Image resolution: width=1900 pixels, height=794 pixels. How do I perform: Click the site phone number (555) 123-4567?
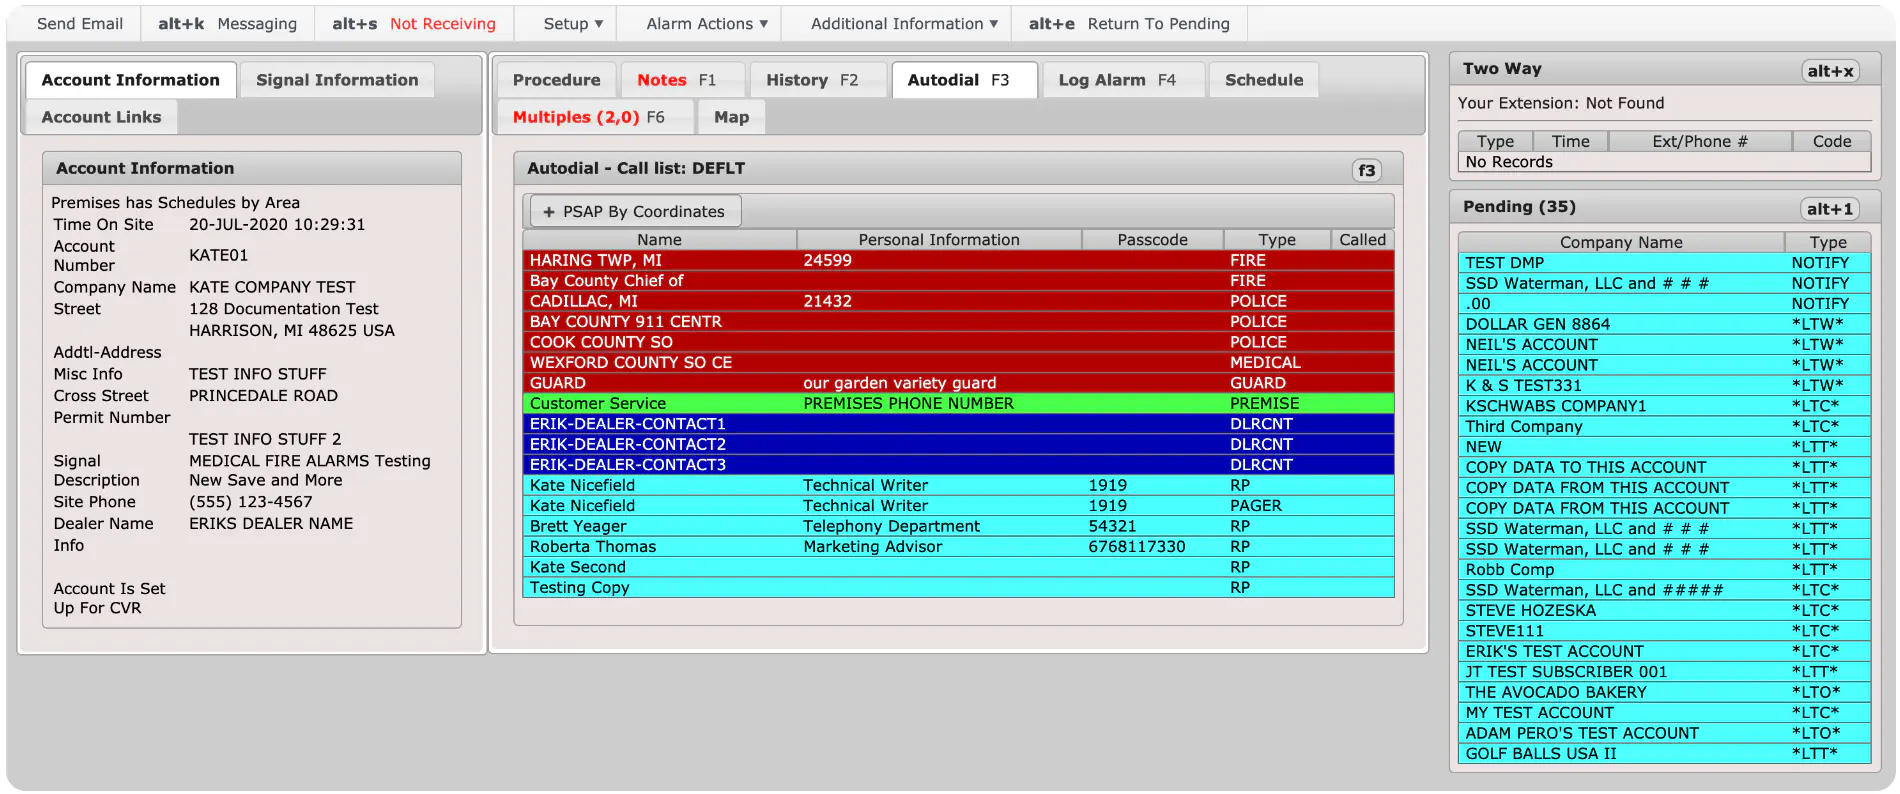(x=251, y=502)
